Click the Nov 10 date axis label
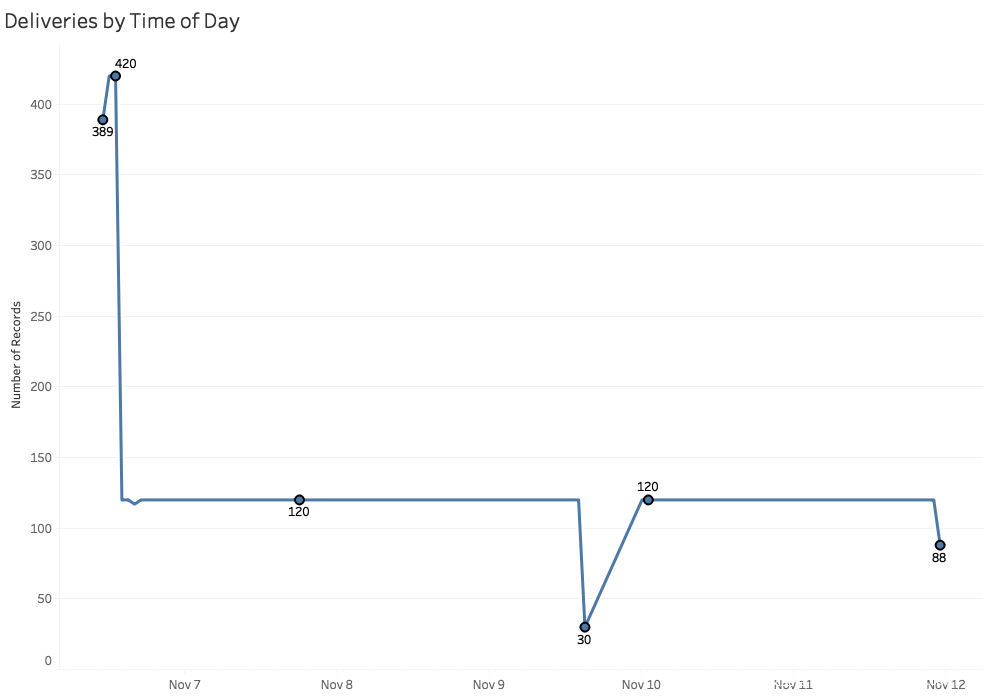The image size is (983, 699). click(x=641, y=685)
